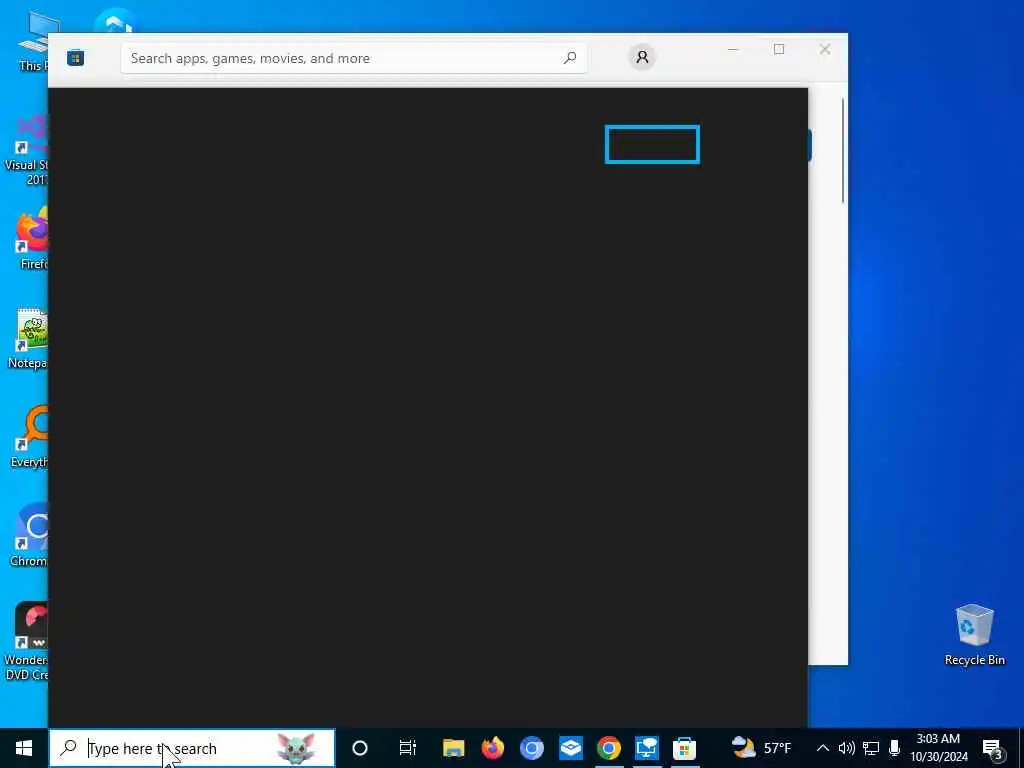The image size is (1024, 768).
Task: Select the Wondershare DVD Creator shortcut
Action: pos(27,641)
